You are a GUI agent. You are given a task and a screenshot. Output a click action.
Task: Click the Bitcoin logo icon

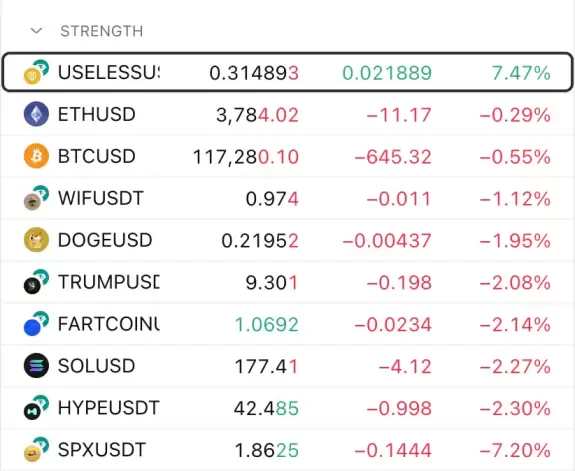[36, 156]
